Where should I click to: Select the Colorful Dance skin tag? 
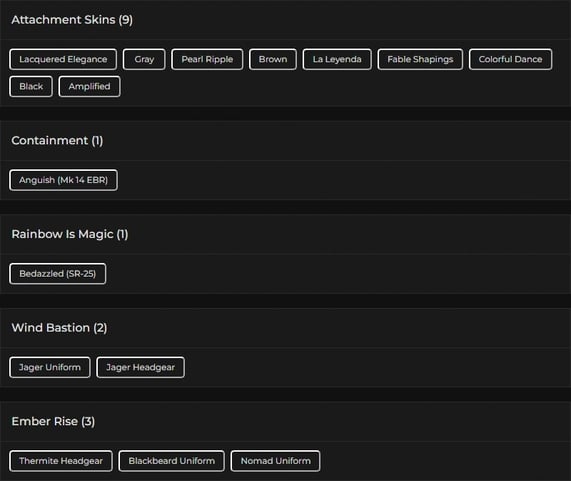pos(510,59)
